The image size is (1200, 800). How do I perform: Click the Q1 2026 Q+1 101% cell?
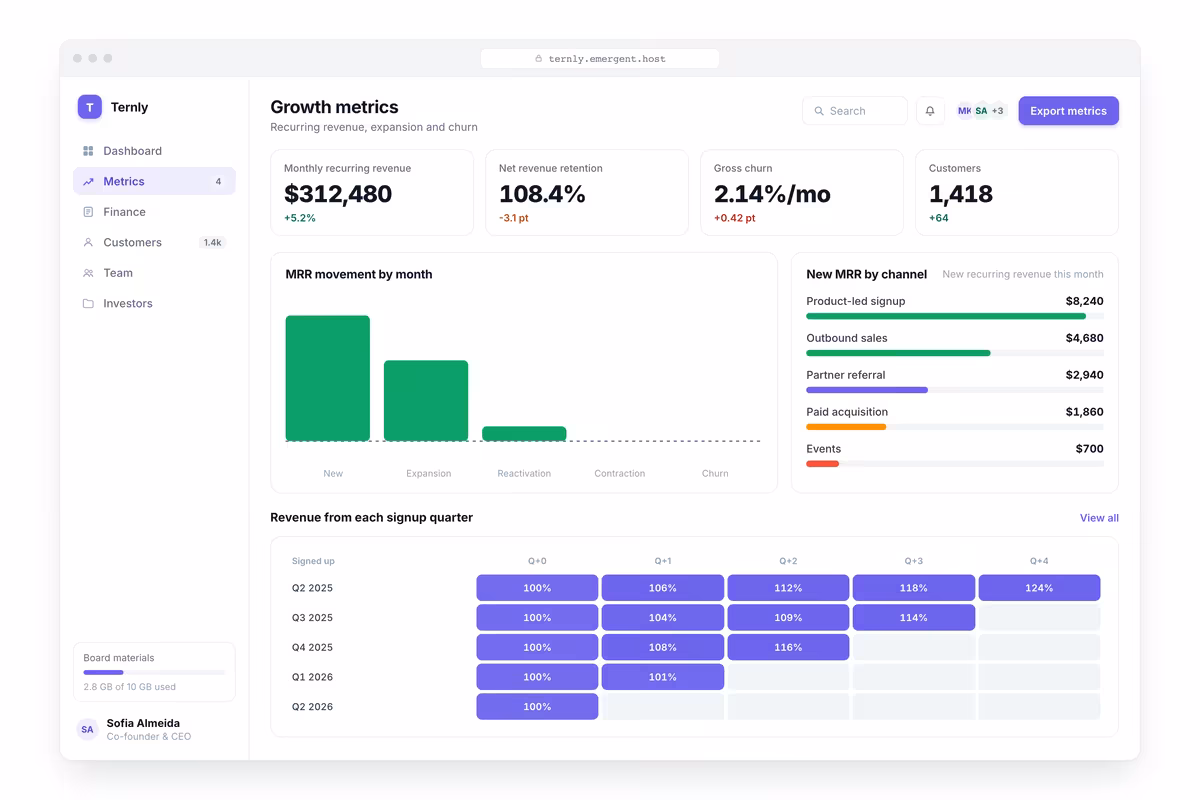pyautogui.click(x=663, y=677)
